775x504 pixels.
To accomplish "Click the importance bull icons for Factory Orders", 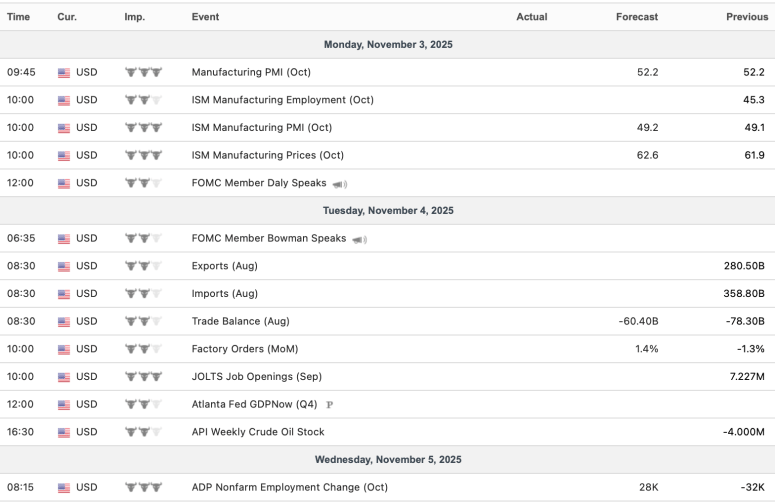I will coord(142,349).
